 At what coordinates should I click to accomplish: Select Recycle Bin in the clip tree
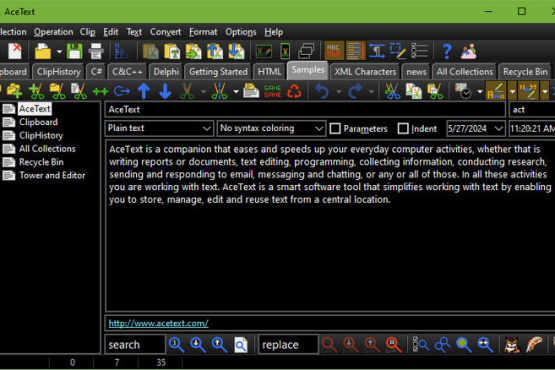pyautogui.click(x=41, y=162)
